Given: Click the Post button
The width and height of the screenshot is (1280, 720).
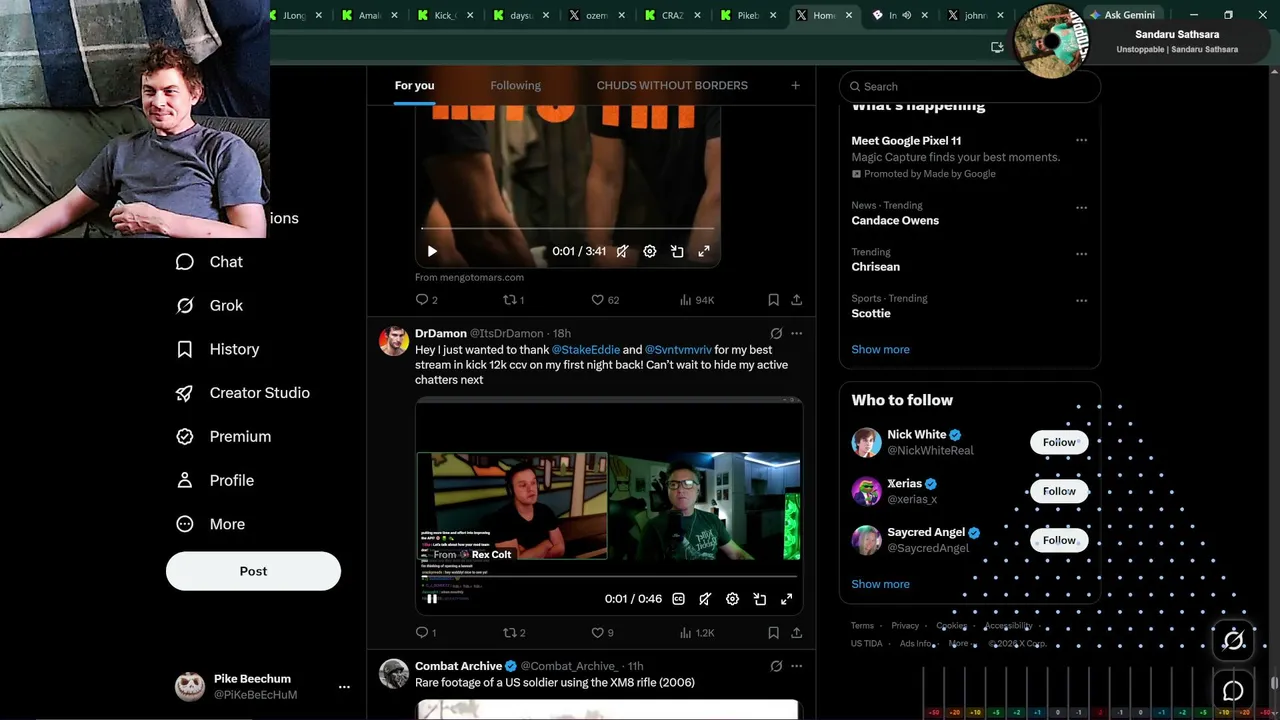Looking at the screenshot, I should click(x=253, y=571).
